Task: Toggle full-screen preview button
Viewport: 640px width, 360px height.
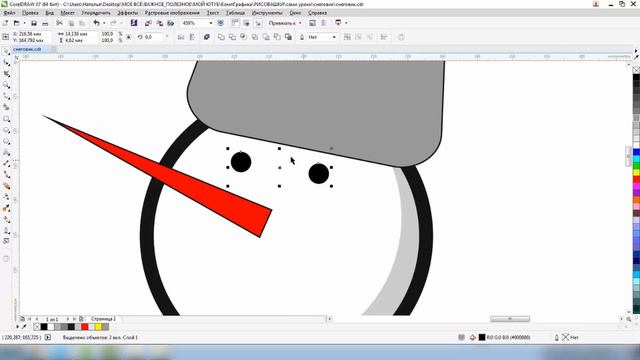Action: point(220,23)
